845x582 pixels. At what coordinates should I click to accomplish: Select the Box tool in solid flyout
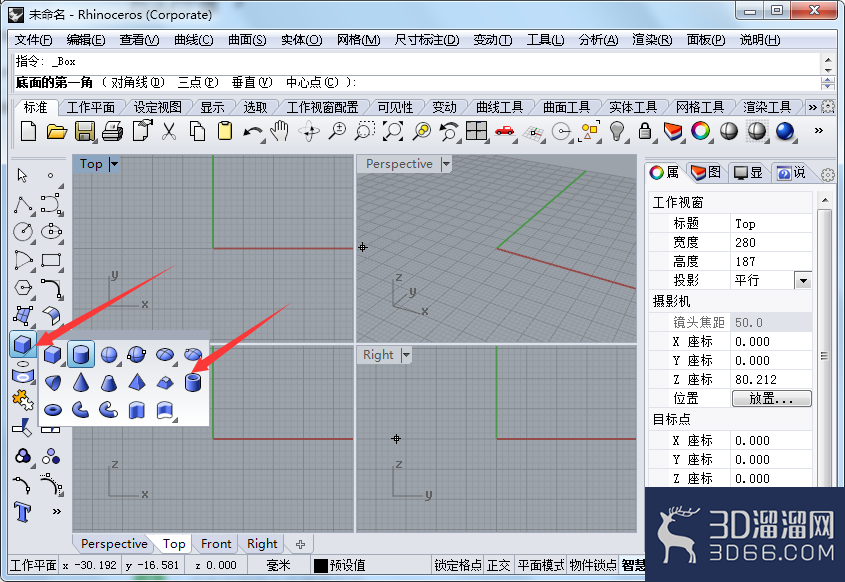click(53, 354)
